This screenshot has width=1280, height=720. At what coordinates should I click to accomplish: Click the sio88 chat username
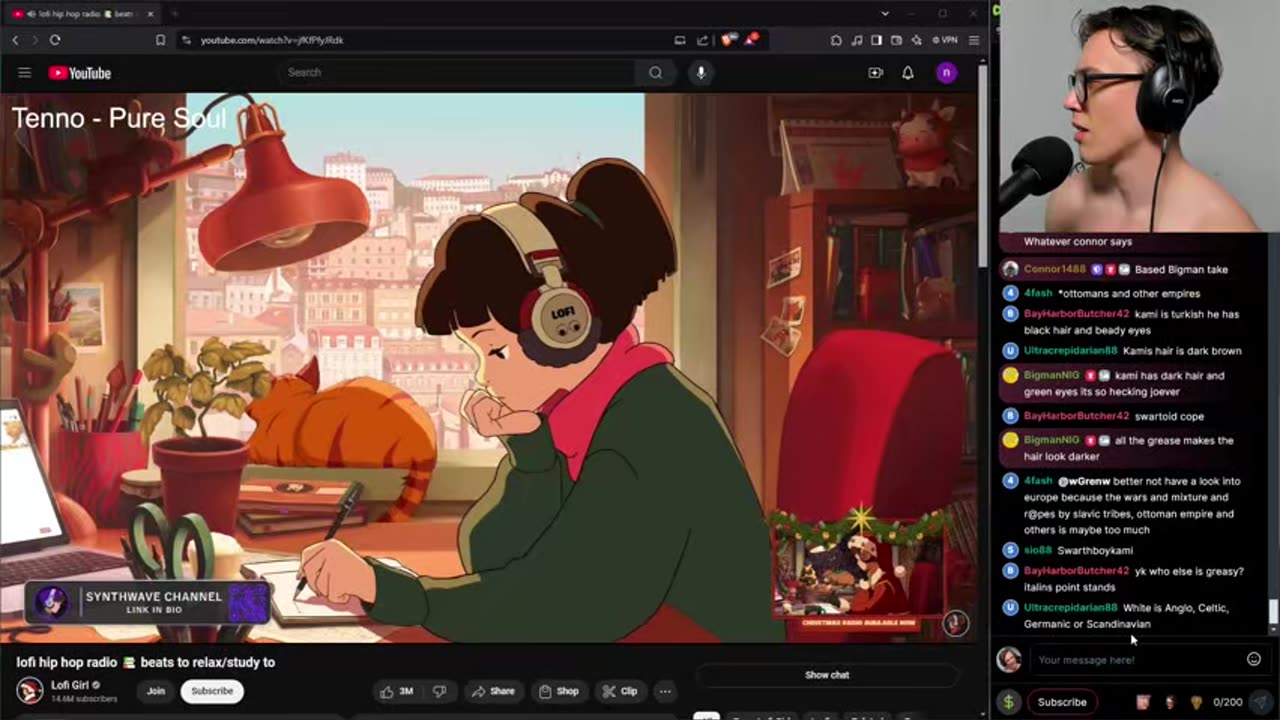pos(1037,550)
